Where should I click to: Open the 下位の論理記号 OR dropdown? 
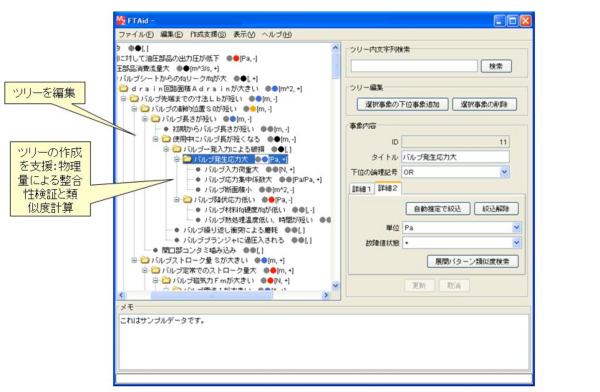click(504, 172)
